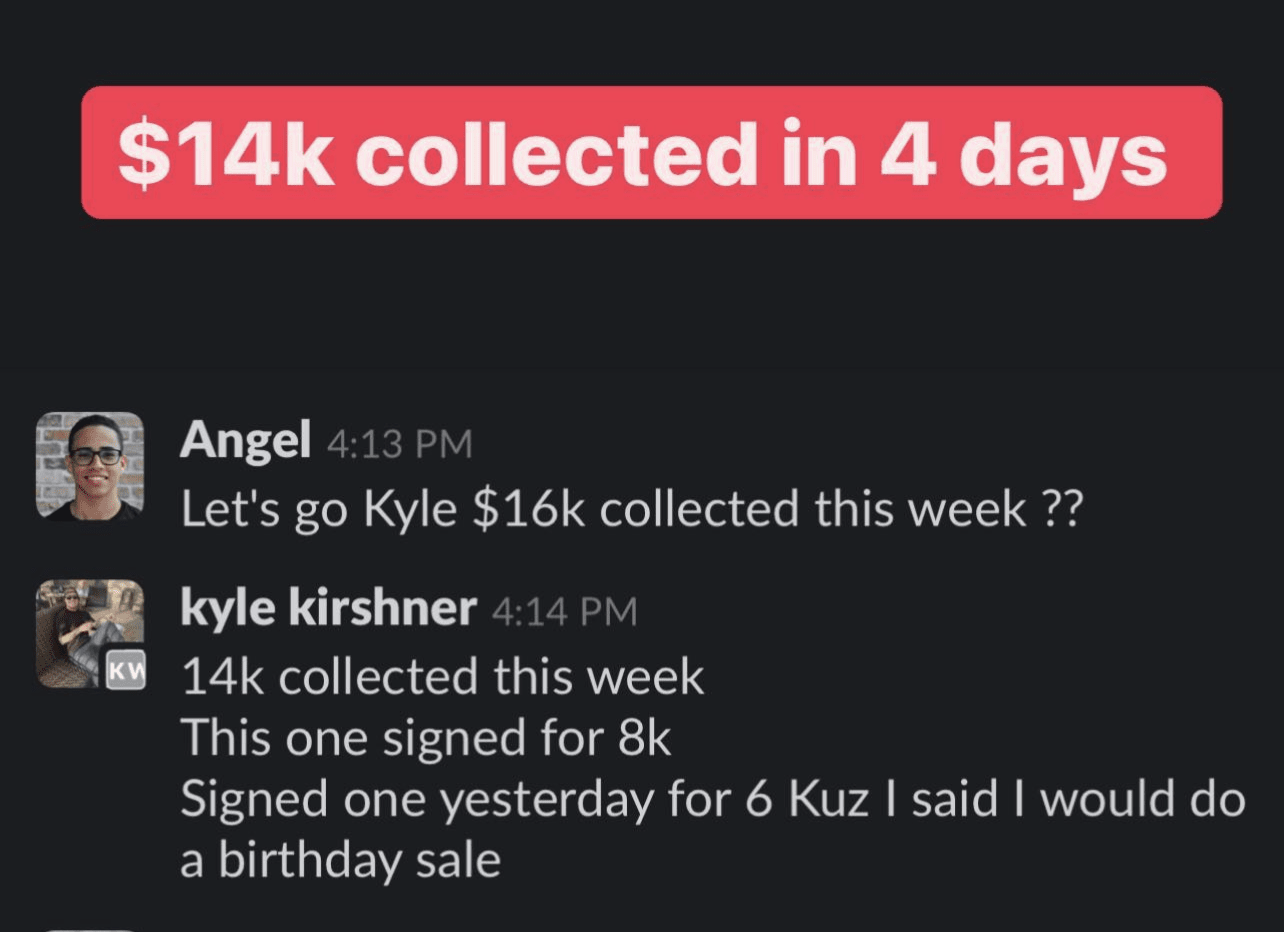
Task: Click Angel's profile photo avatar
Action: [x=90, y=466]
